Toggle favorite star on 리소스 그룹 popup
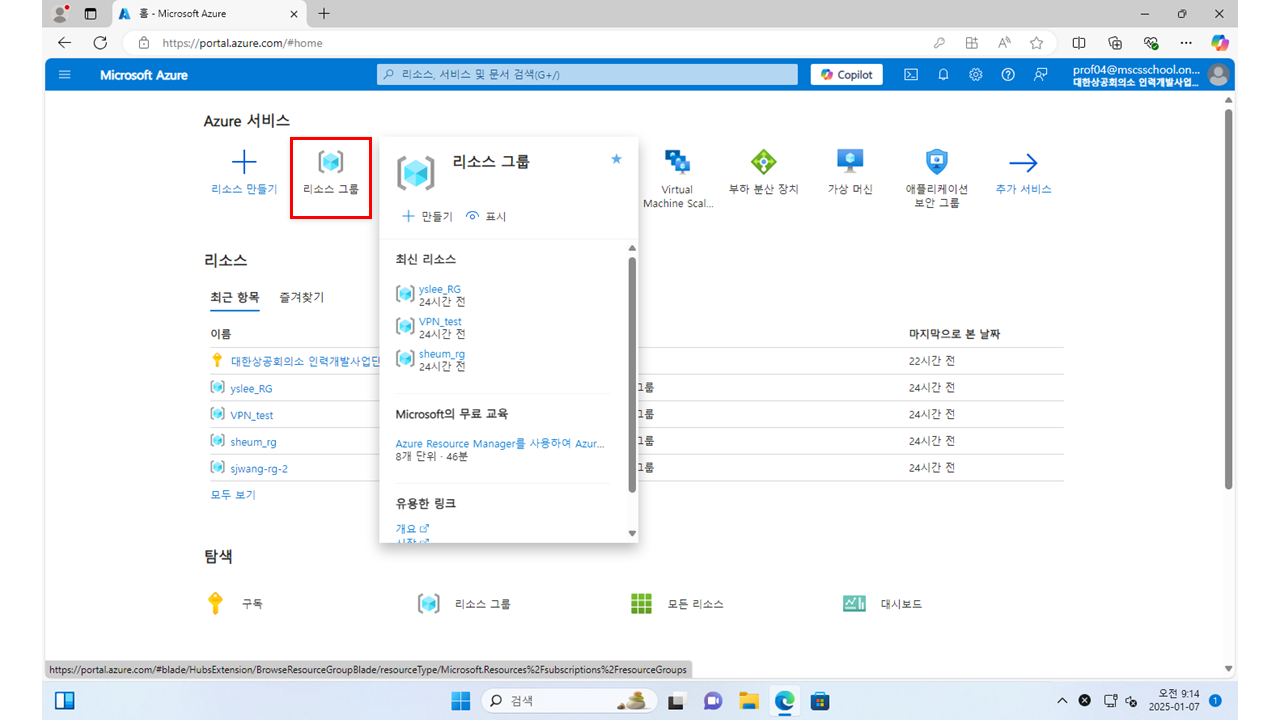Image resolution: width=1280 pixels, height=720 pixels. [616, 159]
